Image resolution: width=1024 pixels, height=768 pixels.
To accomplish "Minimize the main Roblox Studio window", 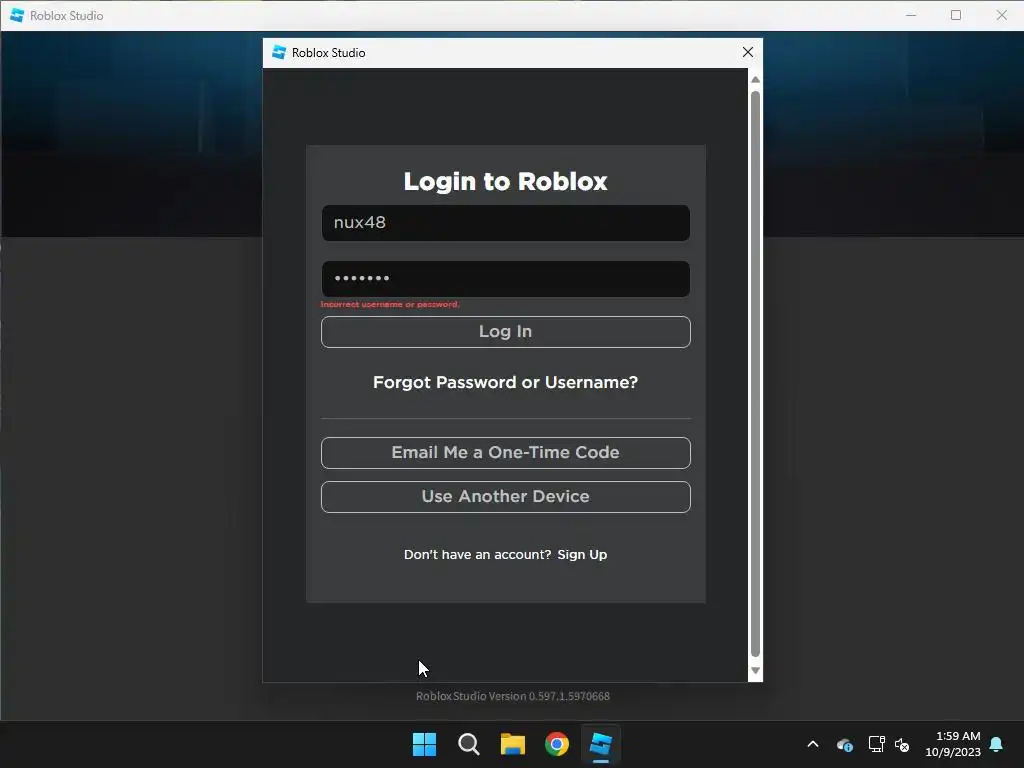I will (911, 15).
